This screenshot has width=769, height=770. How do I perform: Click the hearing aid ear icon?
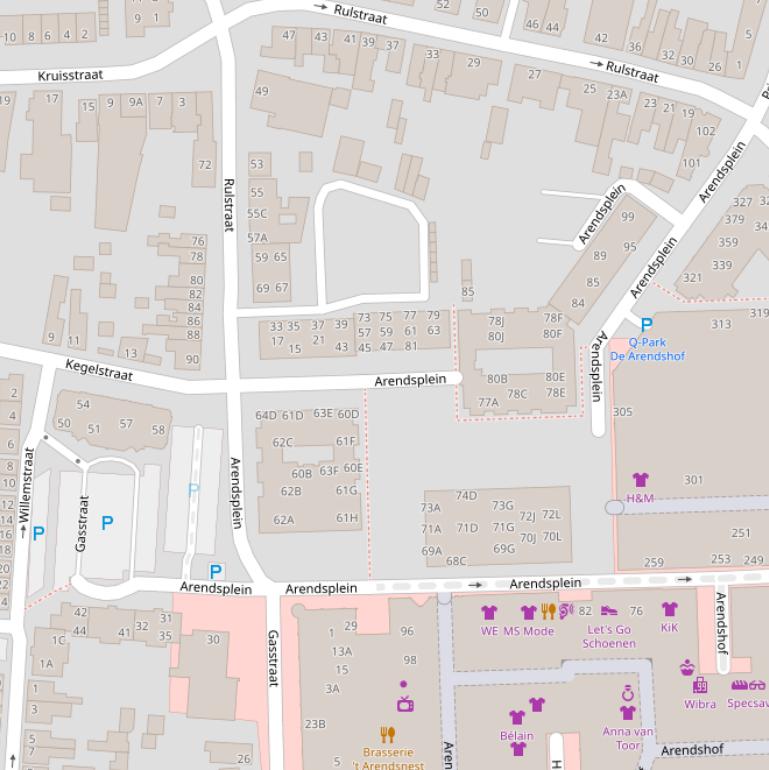(566, 610)
